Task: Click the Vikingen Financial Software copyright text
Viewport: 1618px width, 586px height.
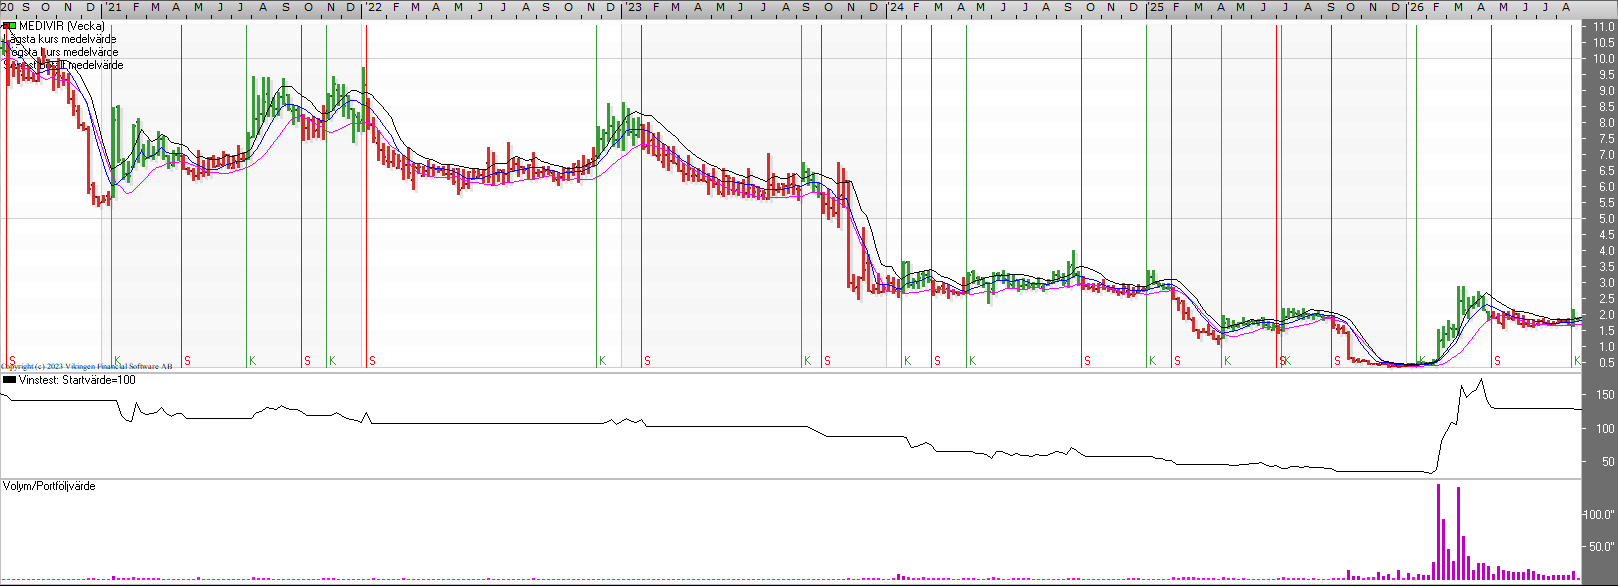Action: [86, 367]
